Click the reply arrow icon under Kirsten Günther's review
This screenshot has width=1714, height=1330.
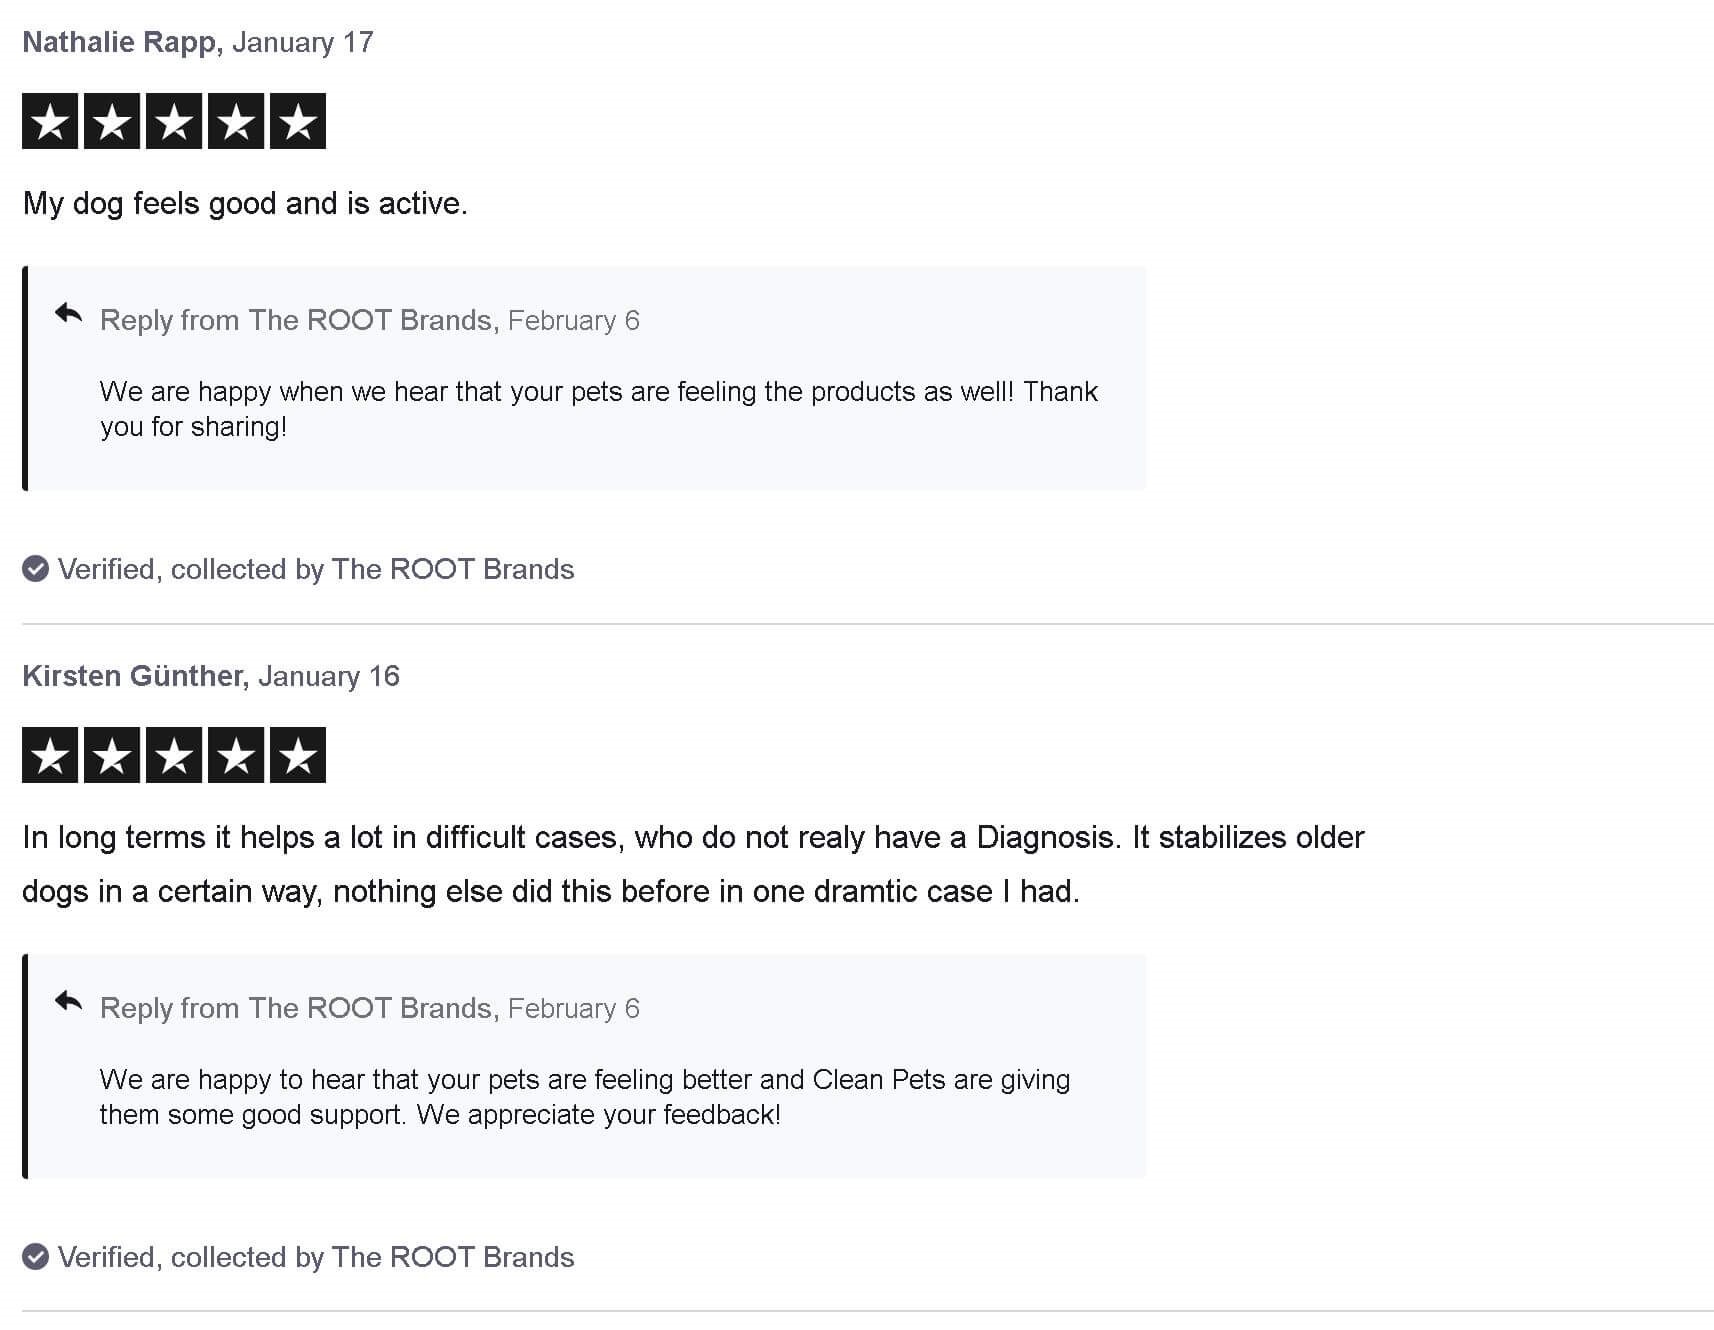pyautogui.click(x=68, y=1002)
